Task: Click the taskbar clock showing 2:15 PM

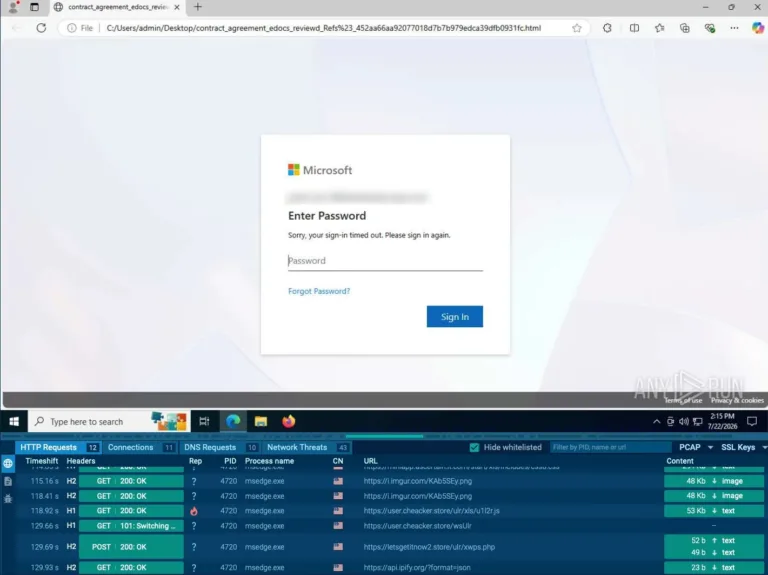Action: (x=722, y=421)
